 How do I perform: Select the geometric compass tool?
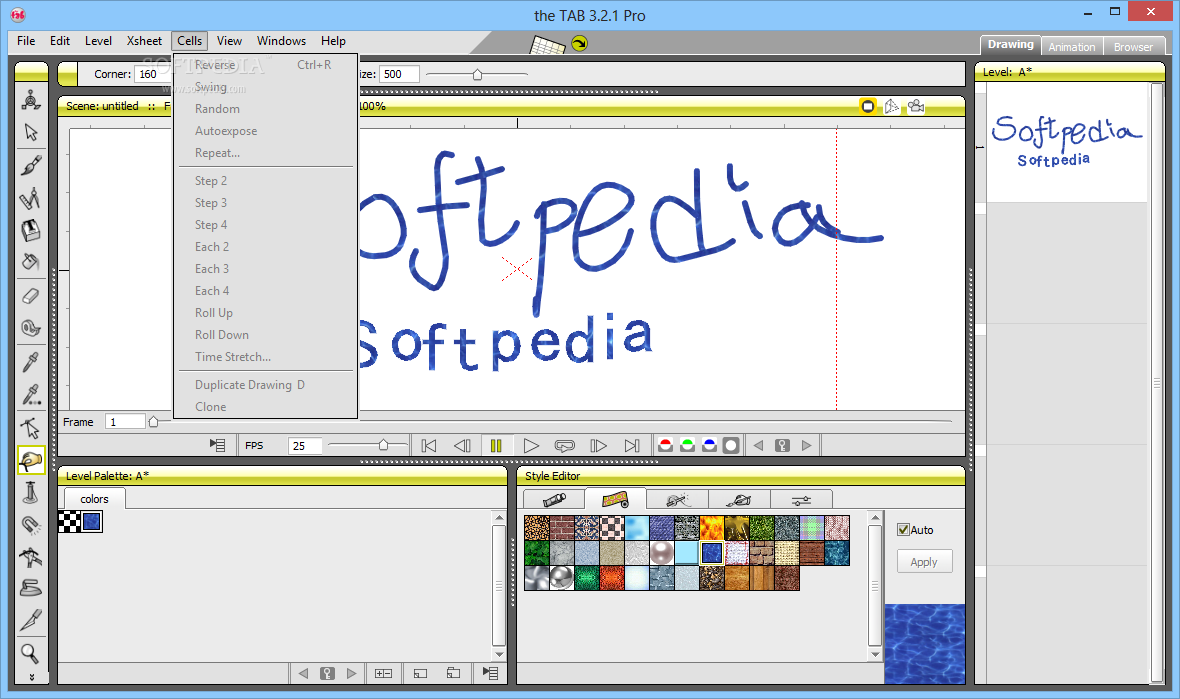coord(31,199)
